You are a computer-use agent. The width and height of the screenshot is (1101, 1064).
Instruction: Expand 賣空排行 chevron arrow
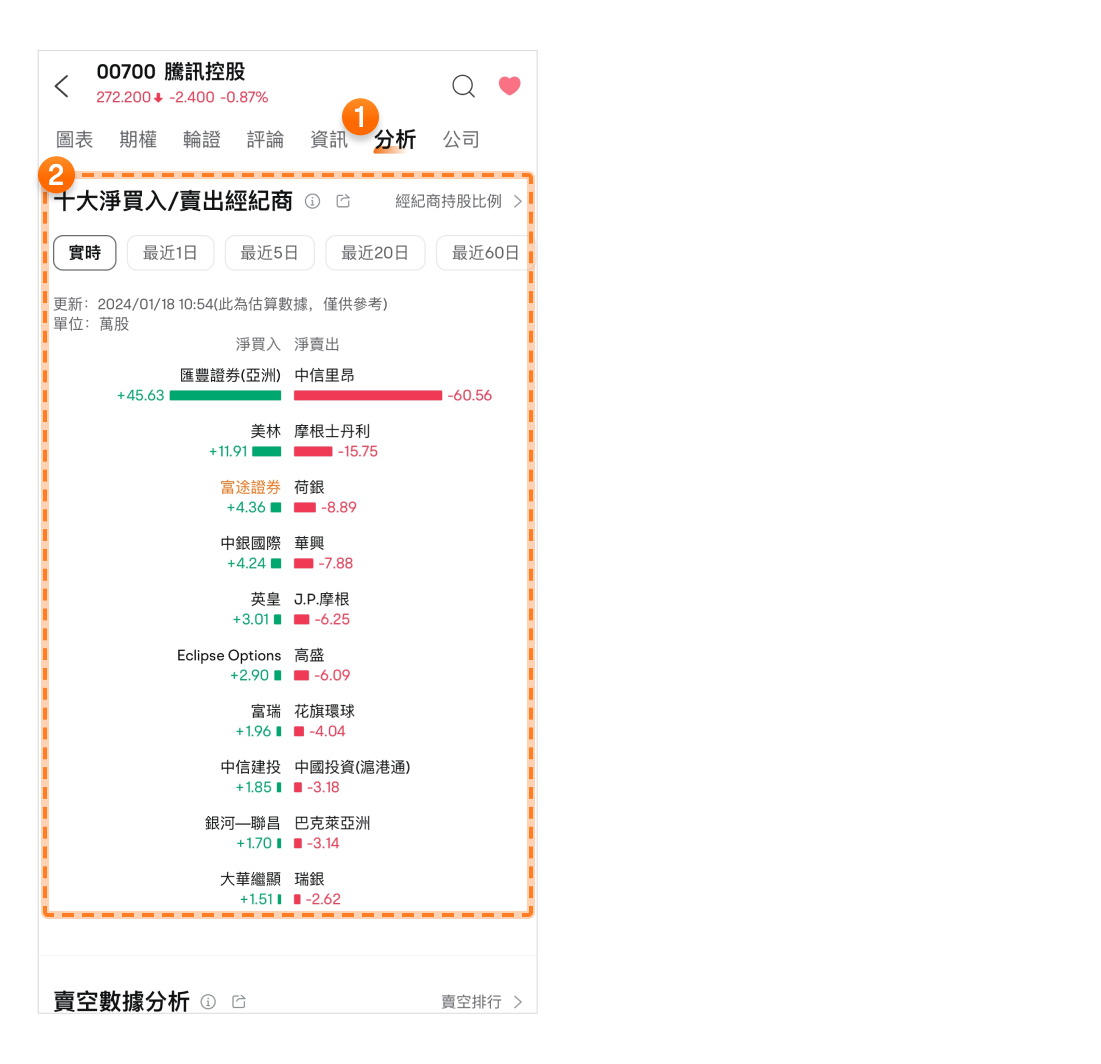[x=517, y=1001]
